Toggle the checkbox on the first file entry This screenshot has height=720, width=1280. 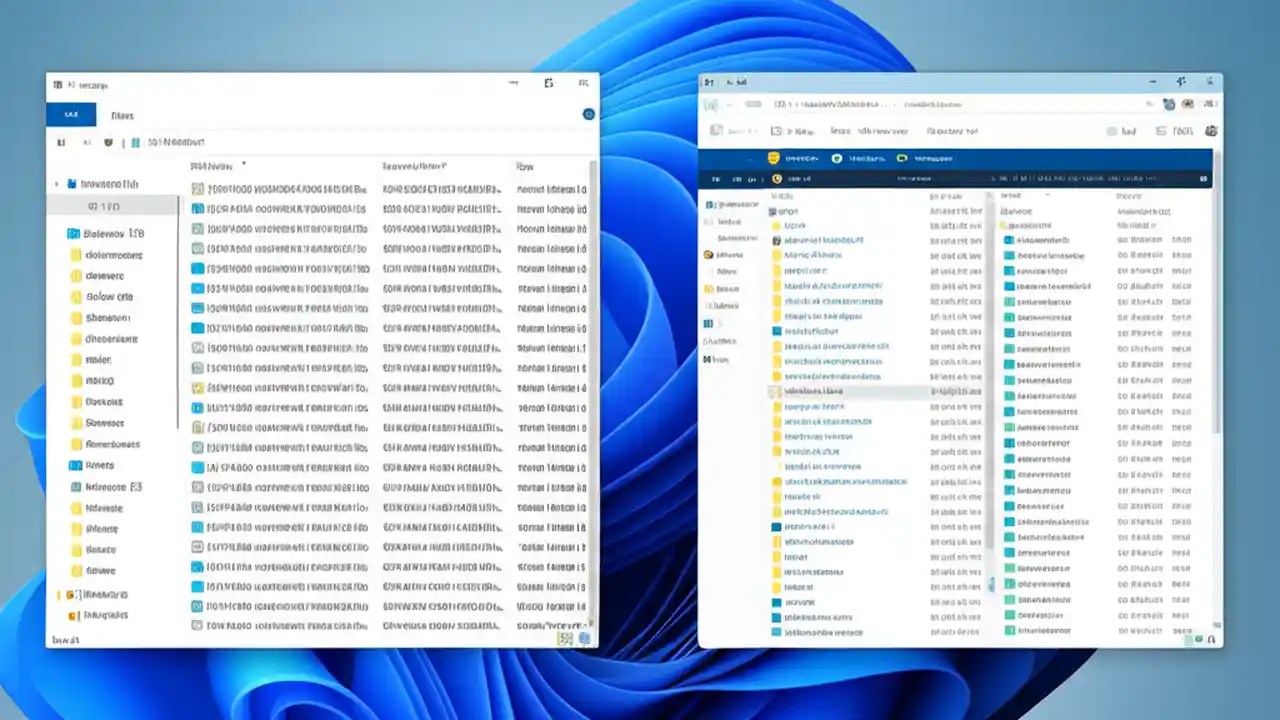pyautogui.click(x=196, y=189)
